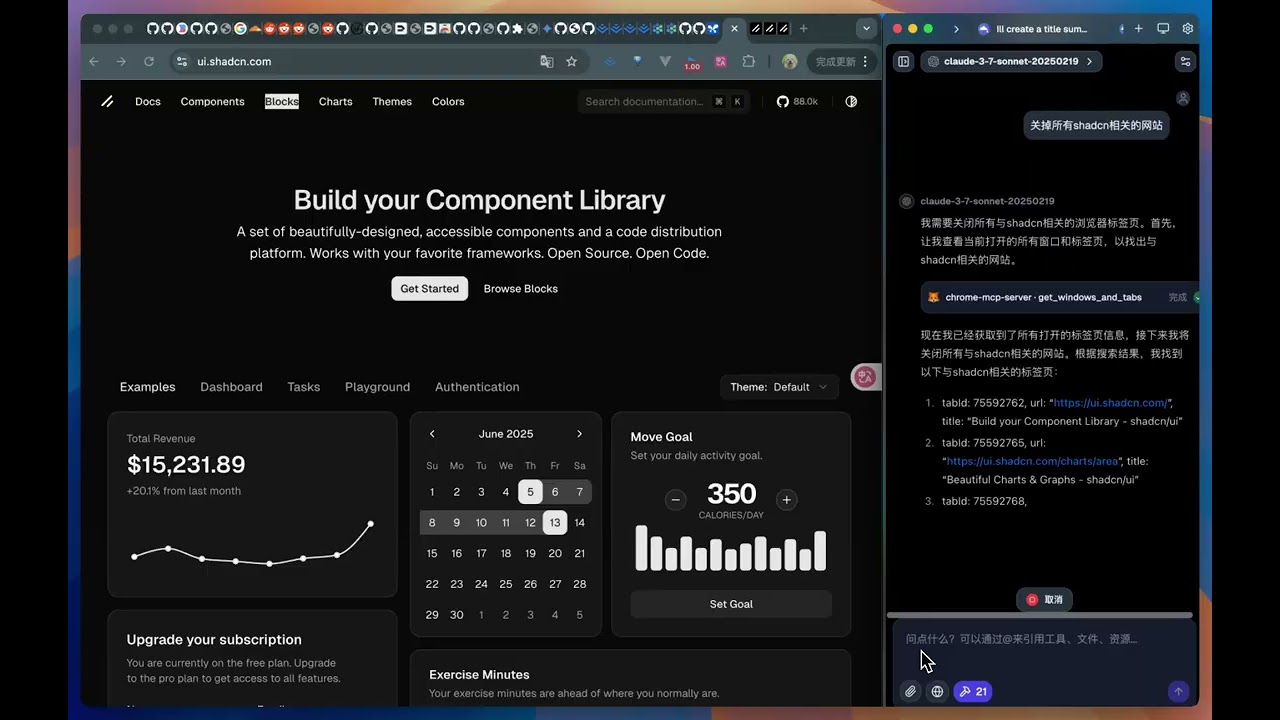Click the user avatar icon beside message
This screenshot has height=720, width=1280.
[1183, 98]
